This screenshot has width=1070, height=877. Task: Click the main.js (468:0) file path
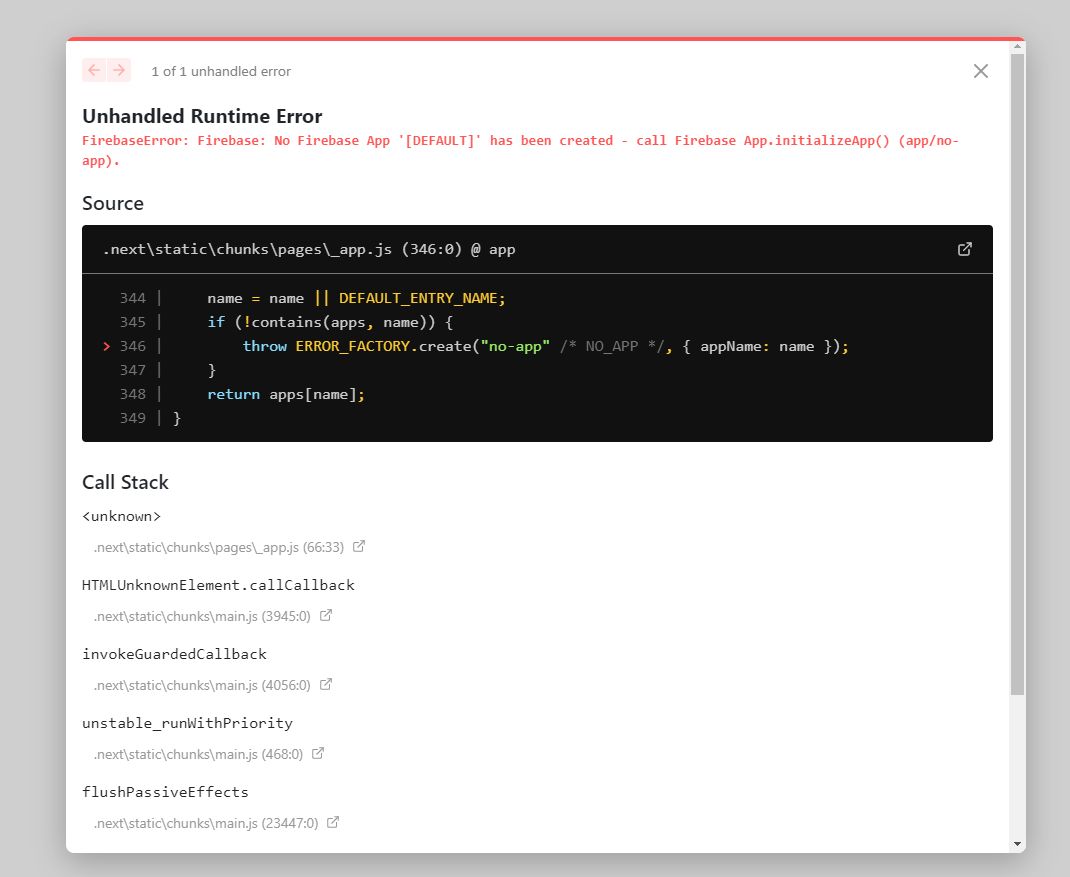(198, 754)
